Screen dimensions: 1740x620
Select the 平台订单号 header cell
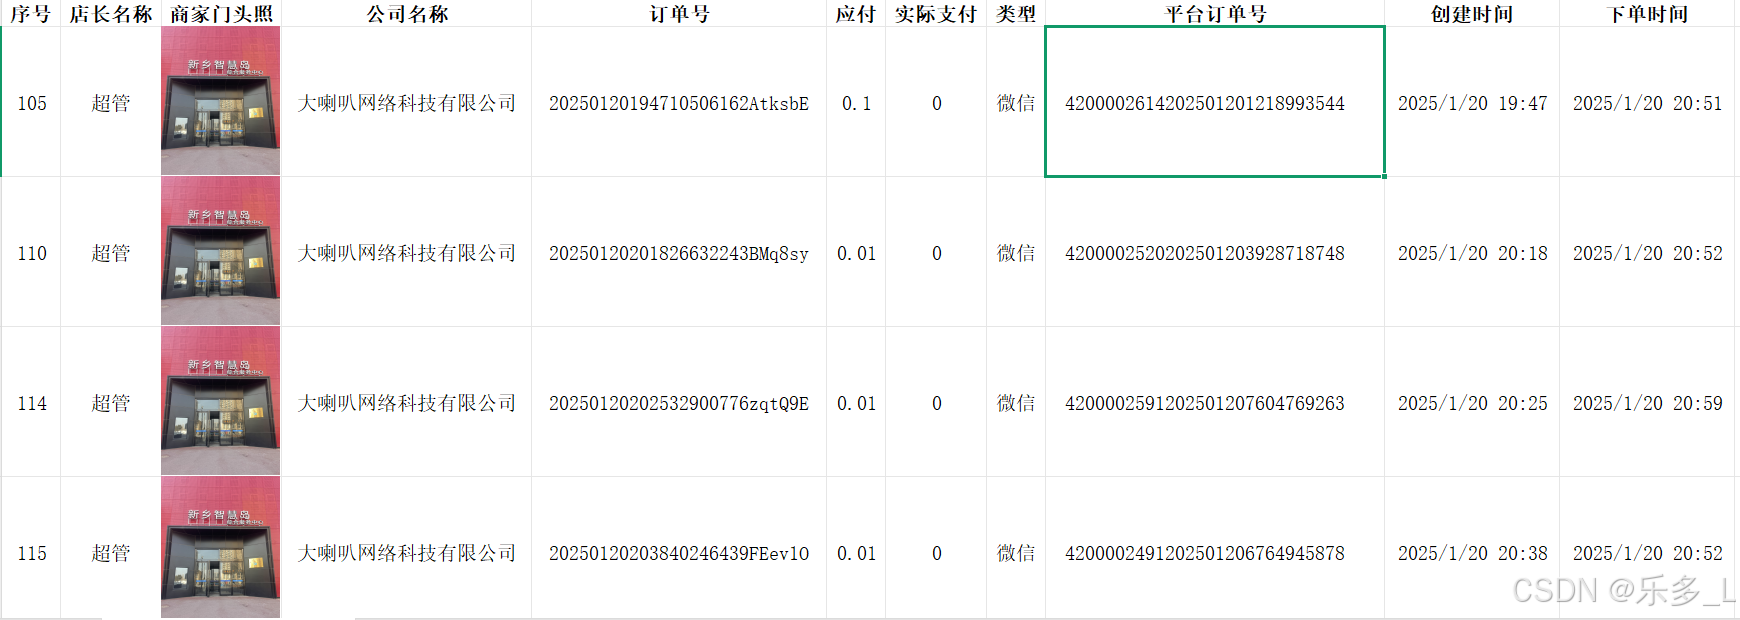(x=1215, y=13)
